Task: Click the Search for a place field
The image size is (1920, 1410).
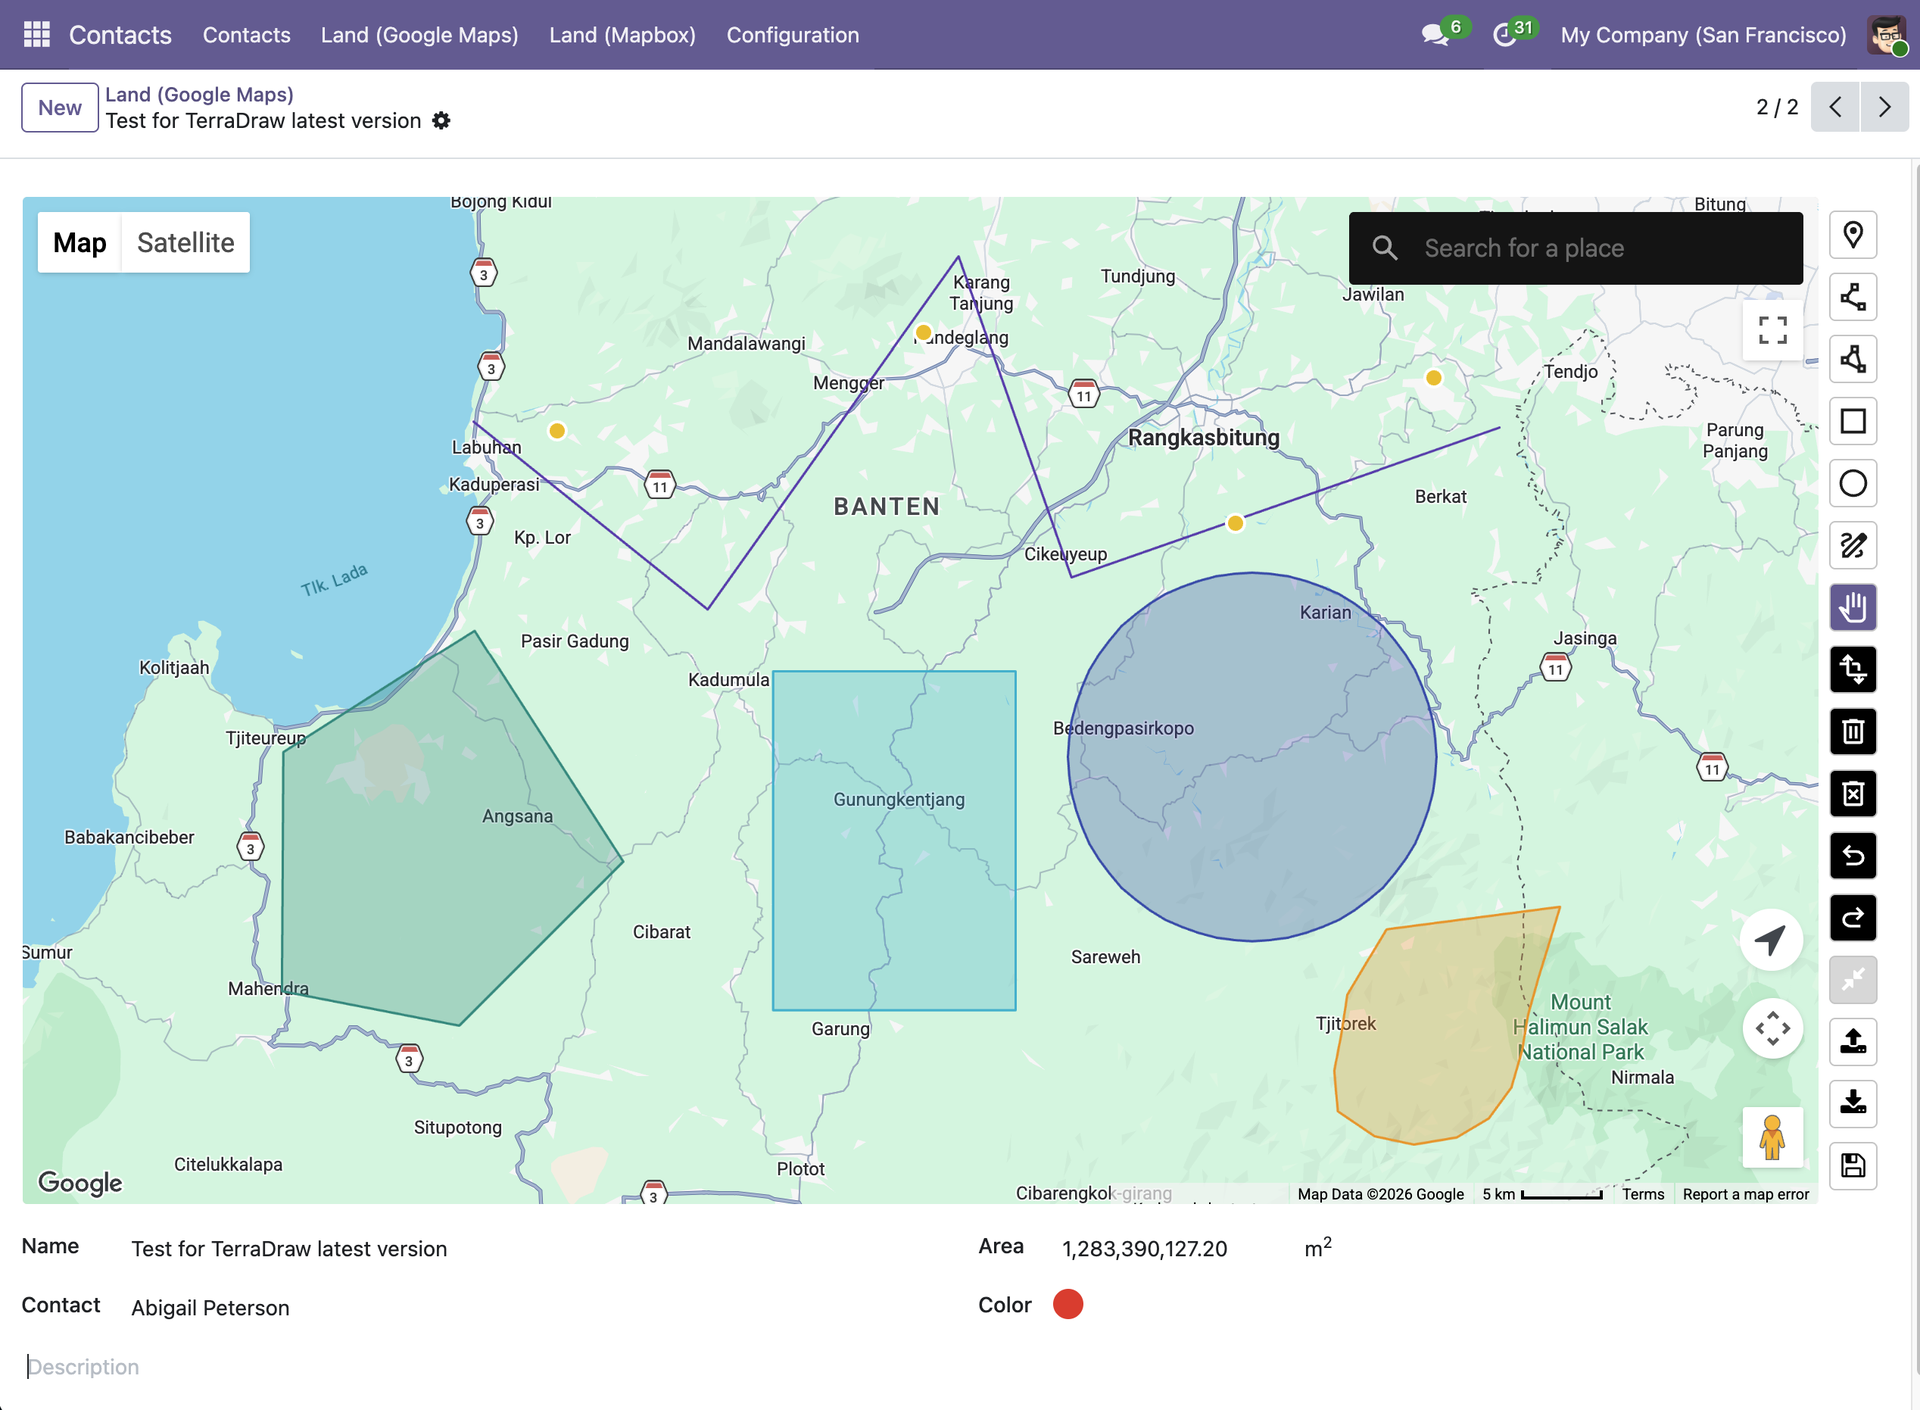Action: (x=1576, y=248)
